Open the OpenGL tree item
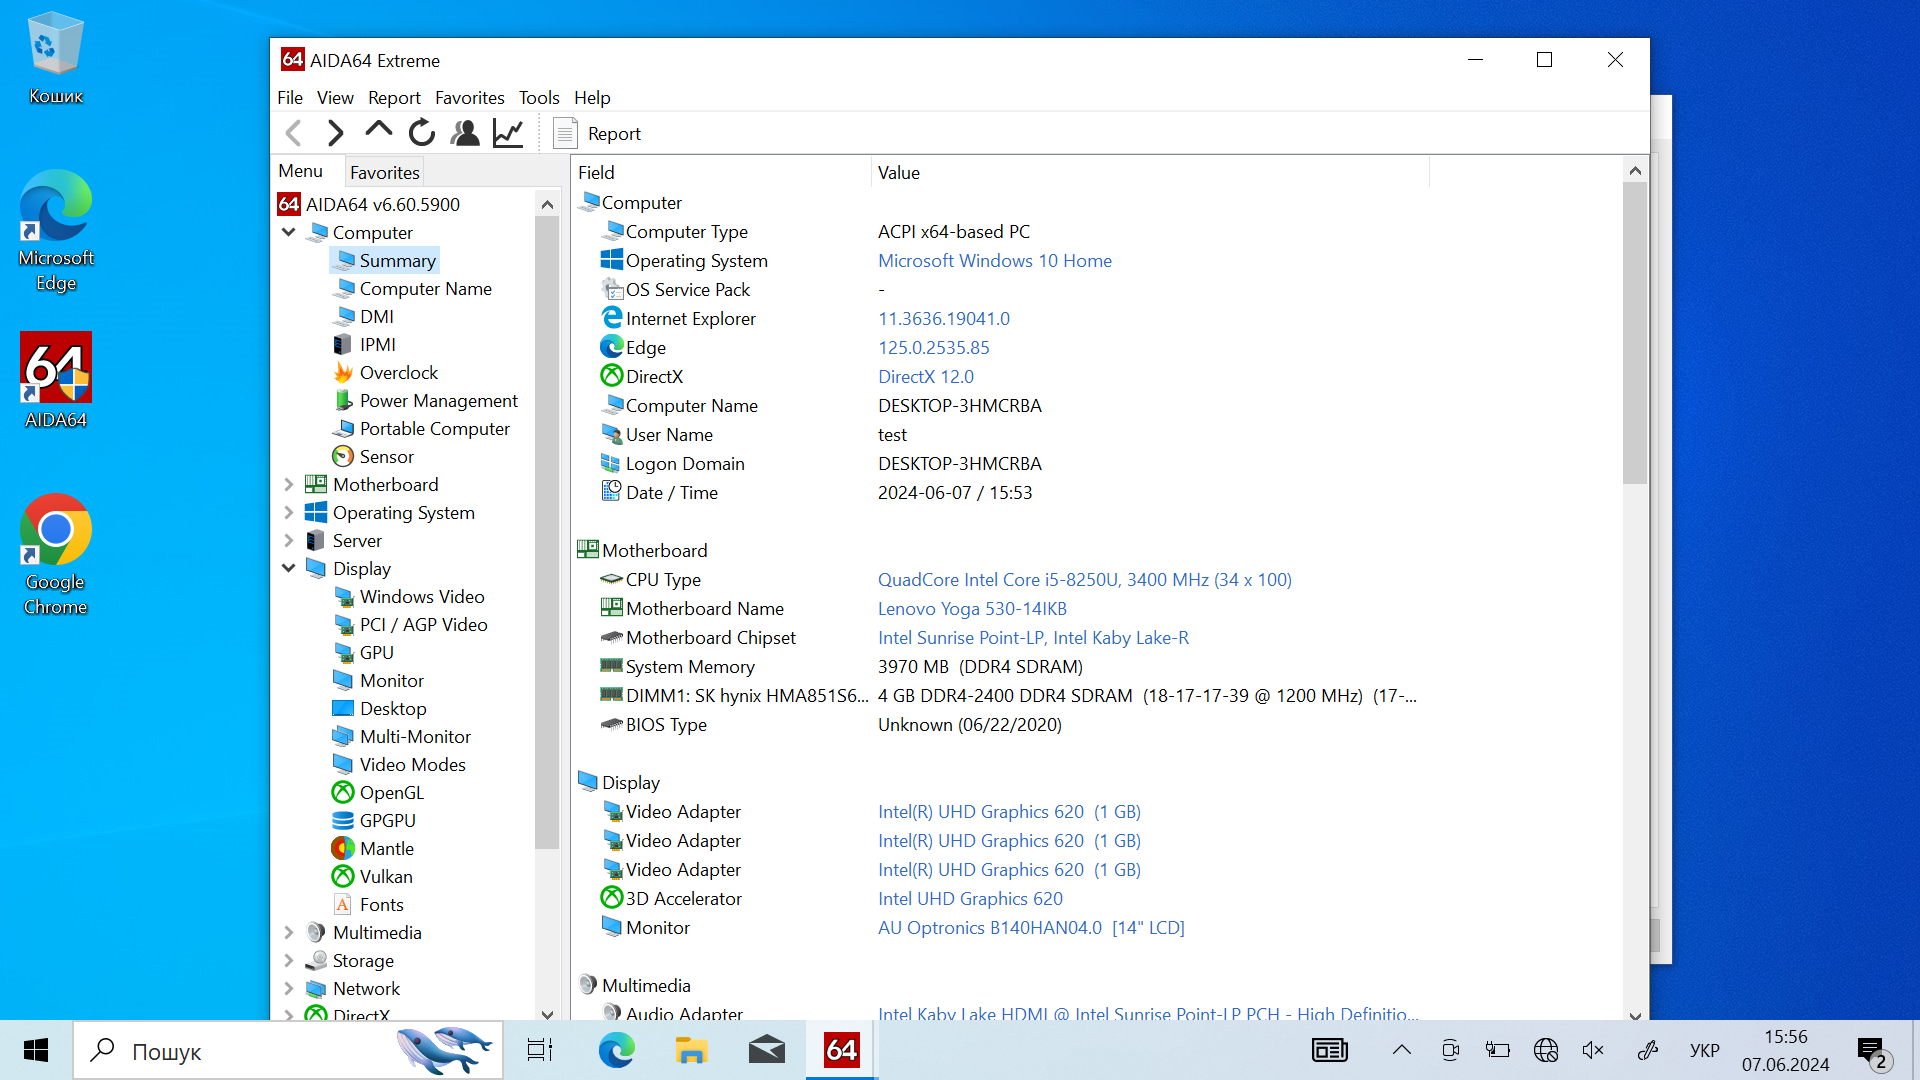Viewport: 1920px width, 1080px height. [x=391, y=792]
